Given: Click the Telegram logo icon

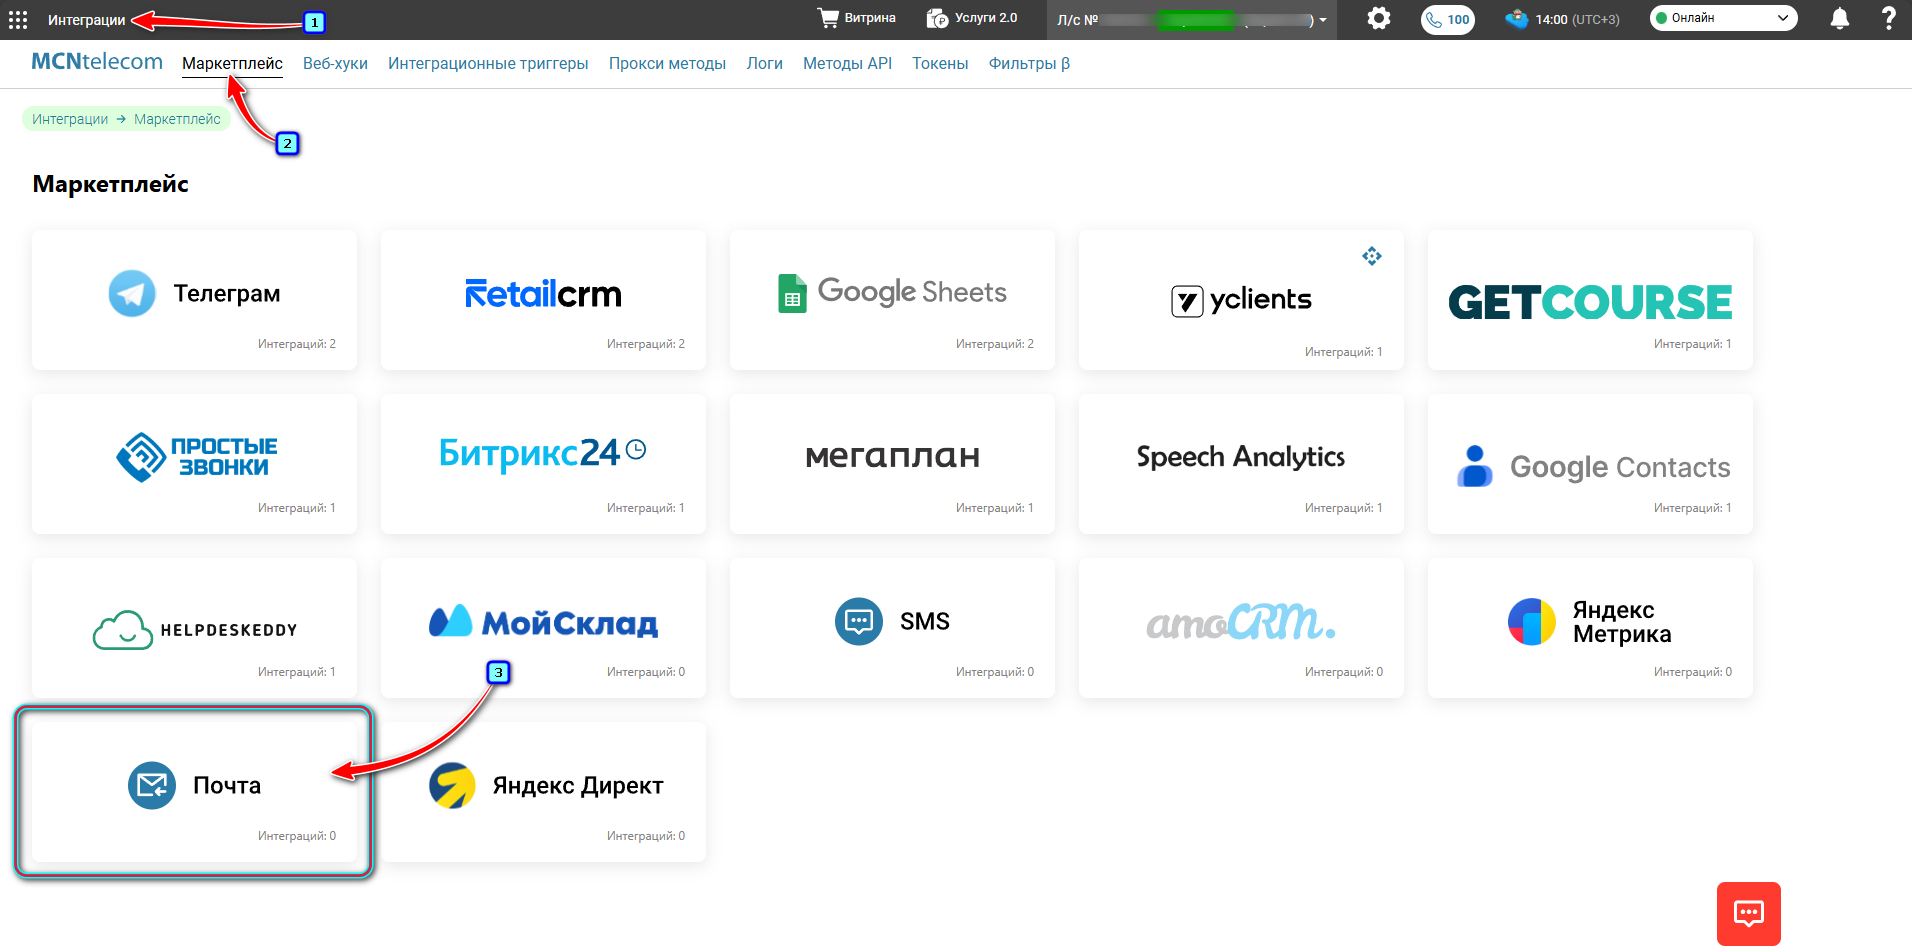Looking at the screenshot, I should coord(132,293).
